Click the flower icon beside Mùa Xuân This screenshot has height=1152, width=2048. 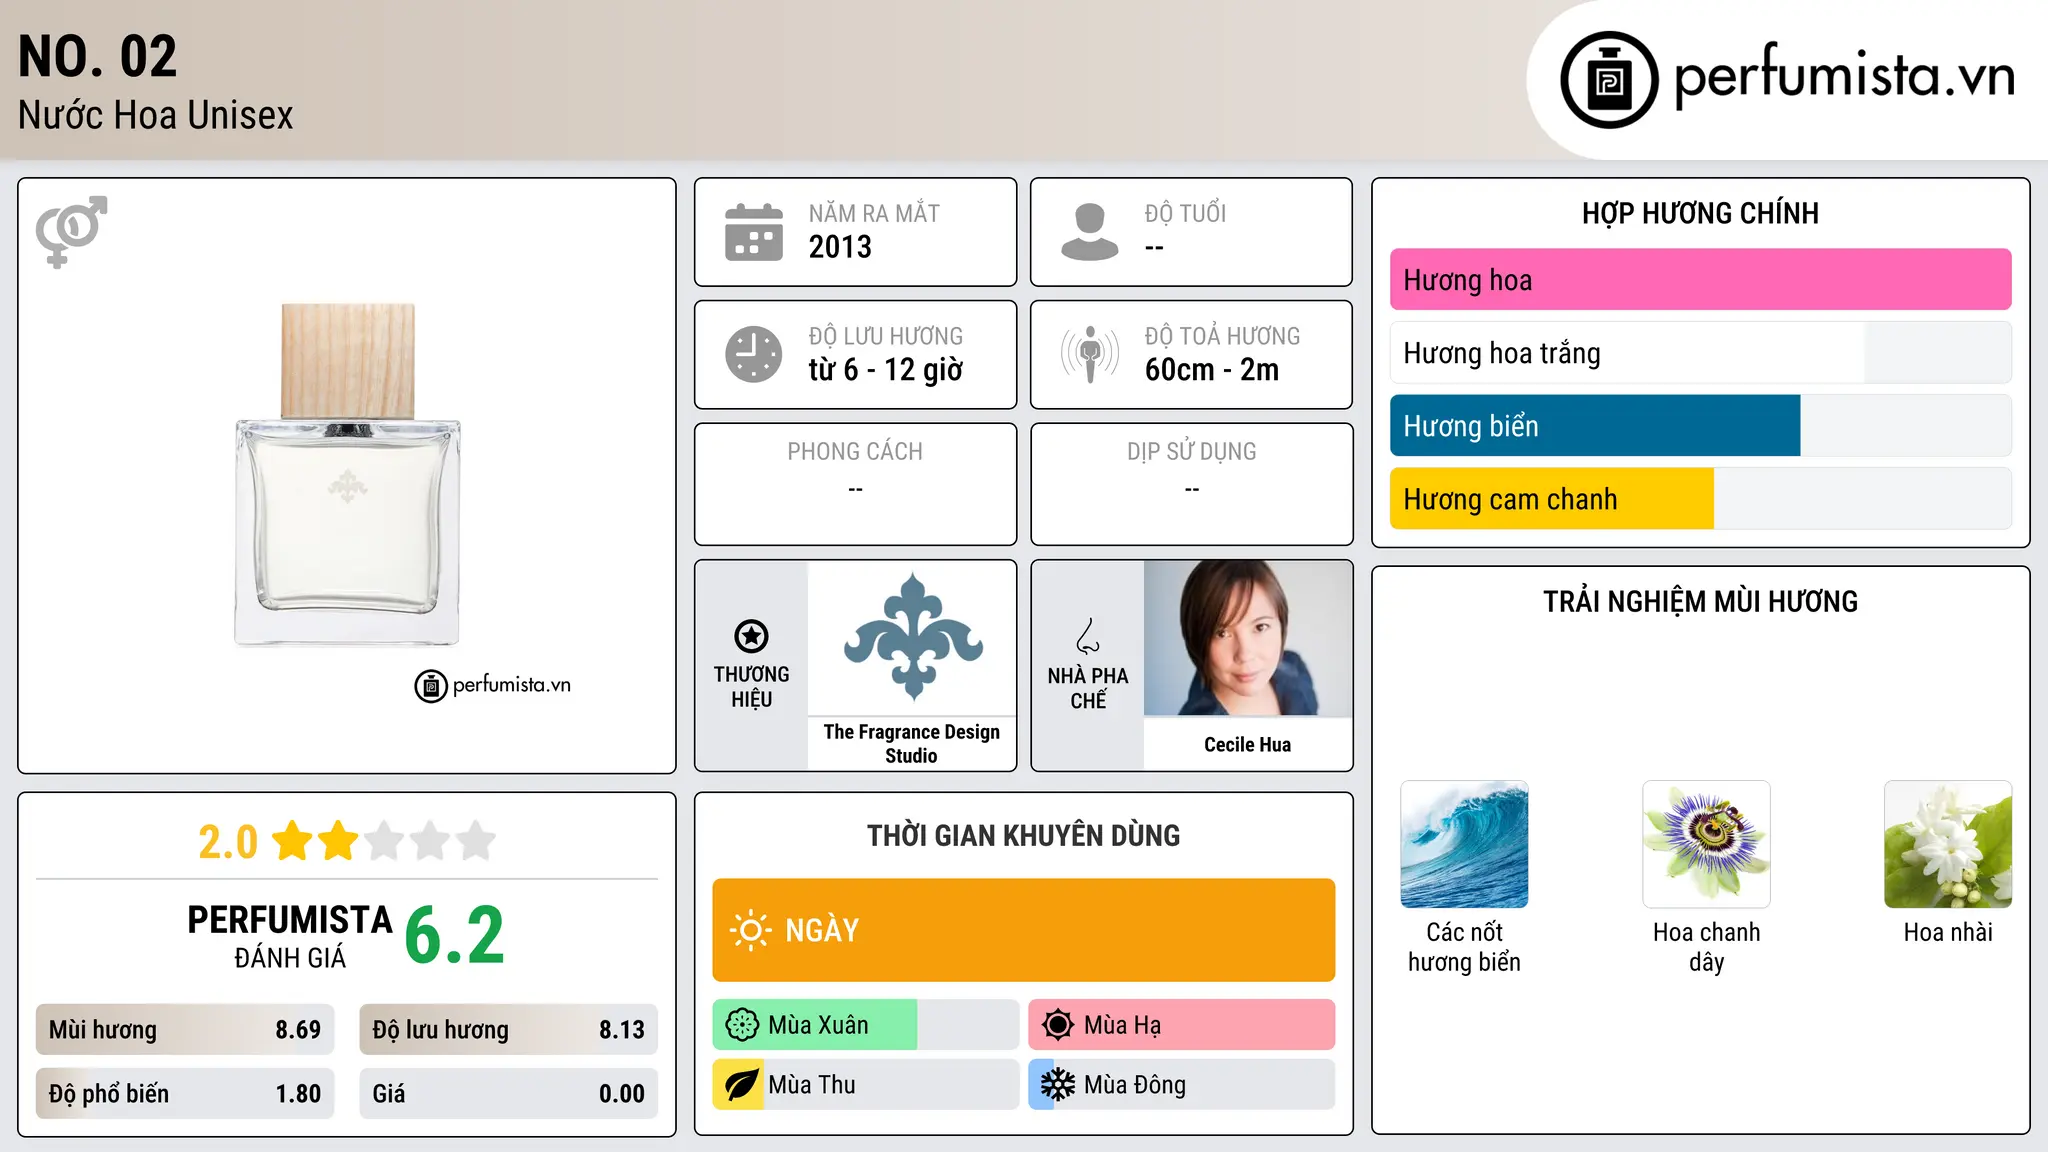point(742,1025)
